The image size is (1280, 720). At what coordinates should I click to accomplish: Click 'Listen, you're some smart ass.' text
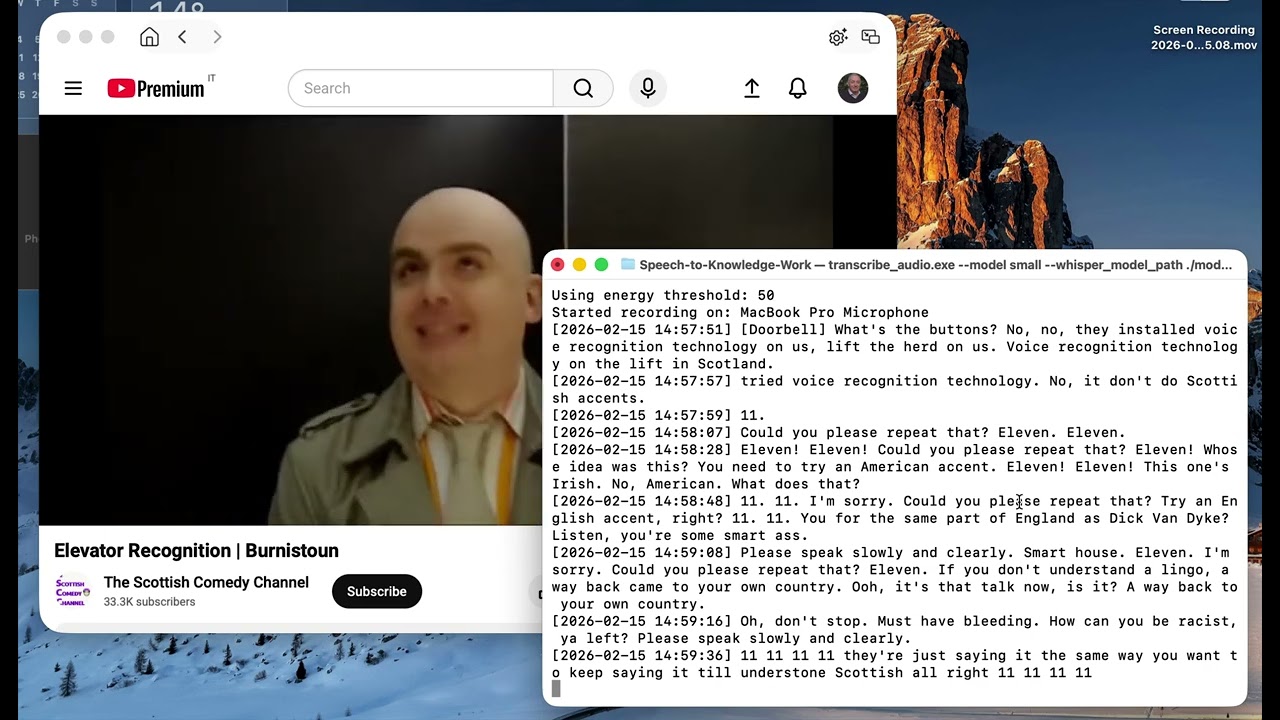tap(680, 535)
